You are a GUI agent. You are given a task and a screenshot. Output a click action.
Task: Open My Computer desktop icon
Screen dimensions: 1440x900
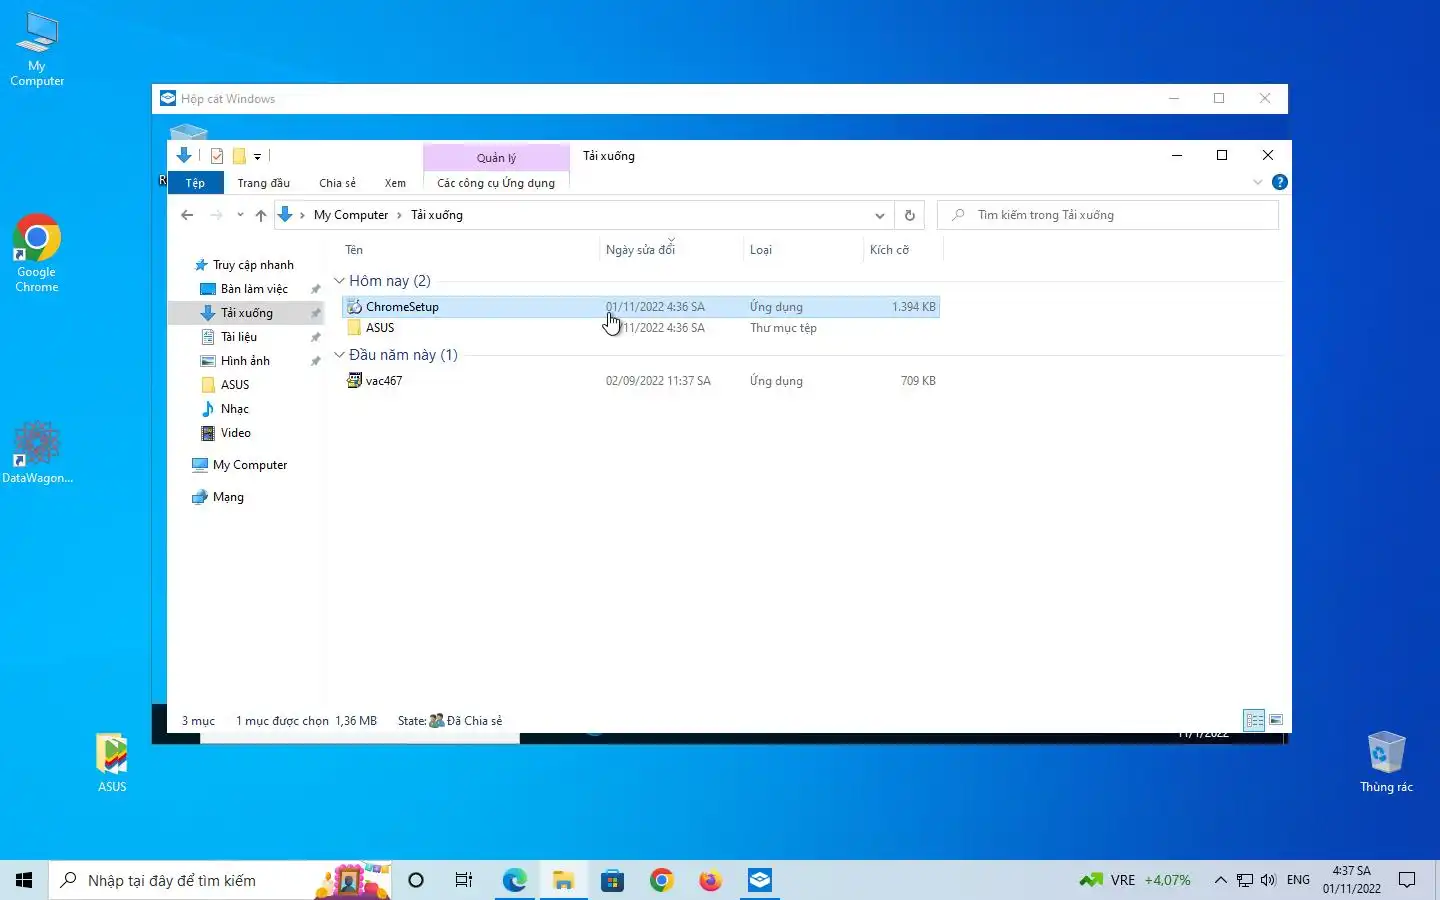tap(37, 49)
